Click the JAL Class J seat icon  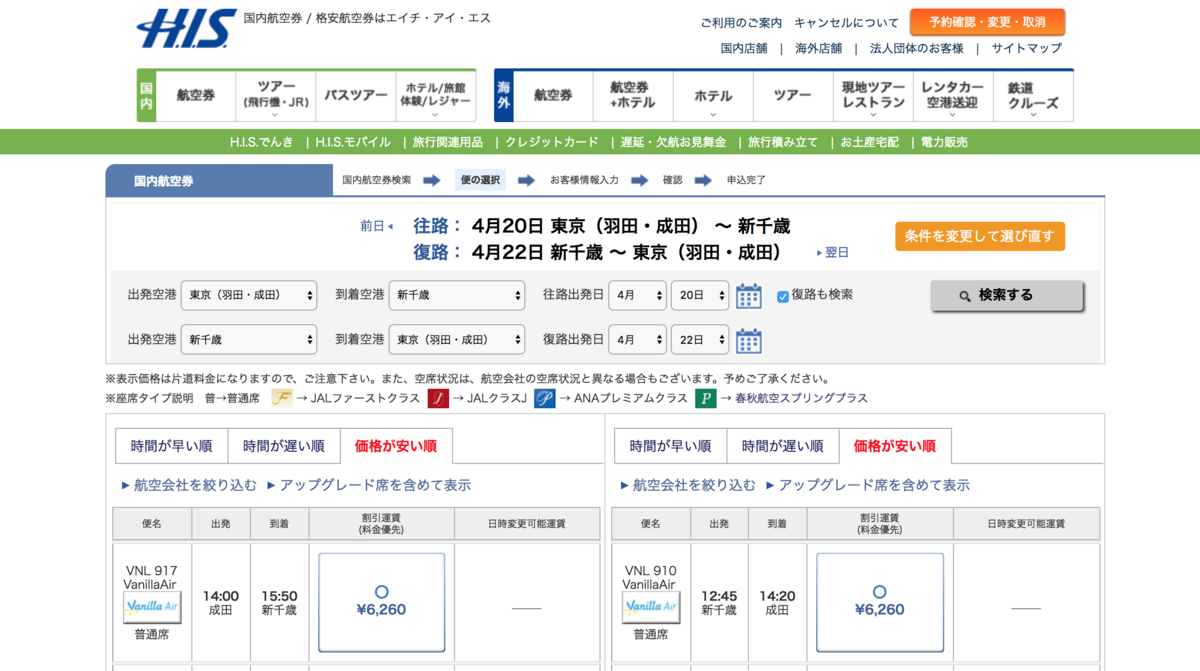click(438, 398)
